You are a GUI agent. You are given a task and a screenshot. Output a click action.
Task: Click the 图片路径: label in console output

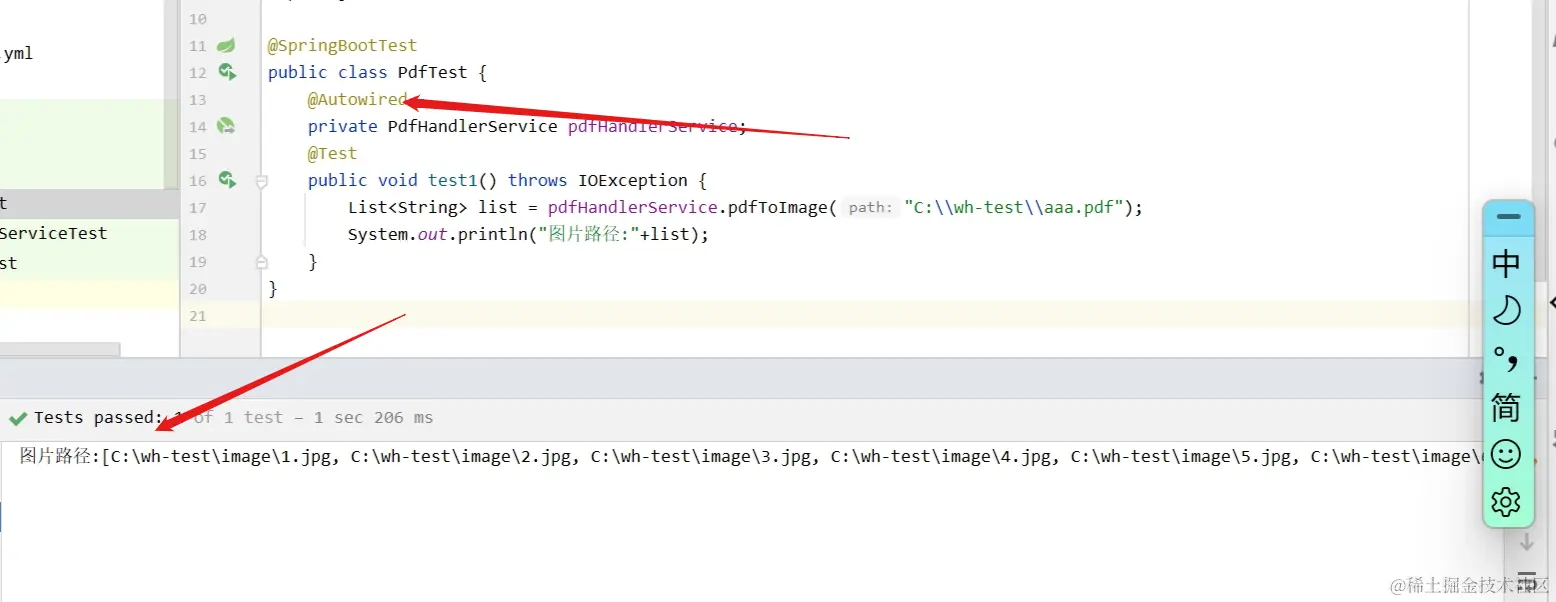tap(60, 456)
